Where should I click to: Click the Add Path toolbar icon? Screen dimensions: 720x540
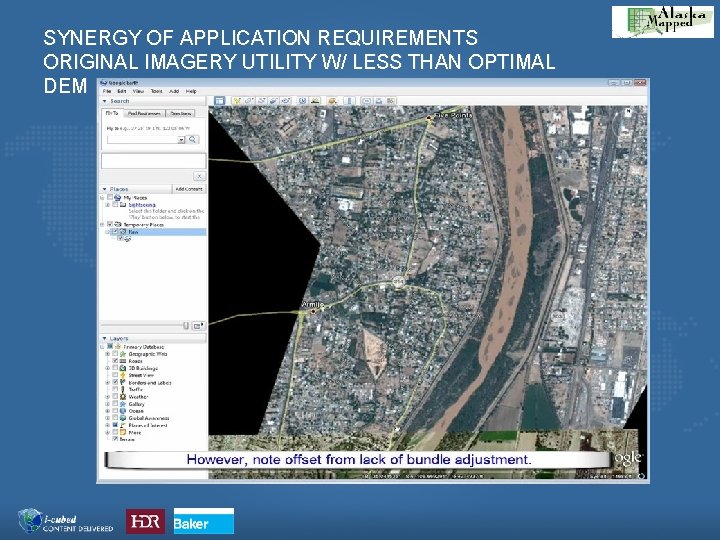pyautogui.click(x=262, y=101)
